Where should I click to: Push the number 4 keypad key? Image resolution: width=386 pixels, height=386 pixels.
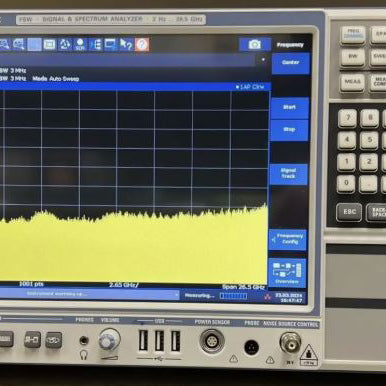[347, 140]
